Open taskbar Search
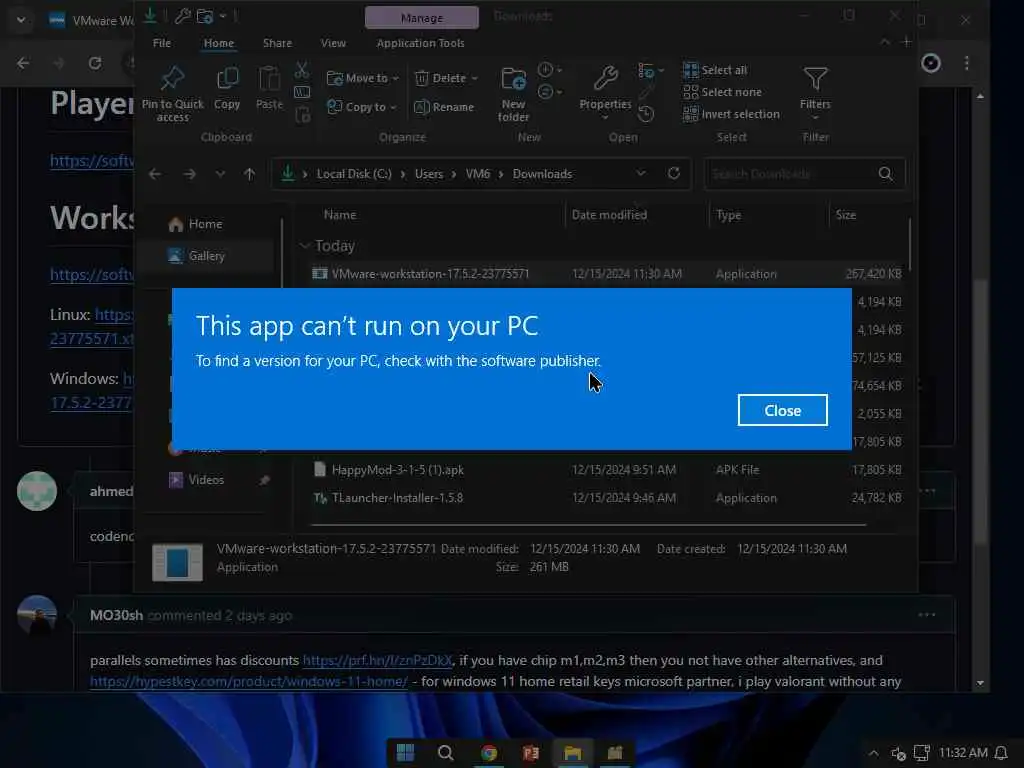 (445, 753)
